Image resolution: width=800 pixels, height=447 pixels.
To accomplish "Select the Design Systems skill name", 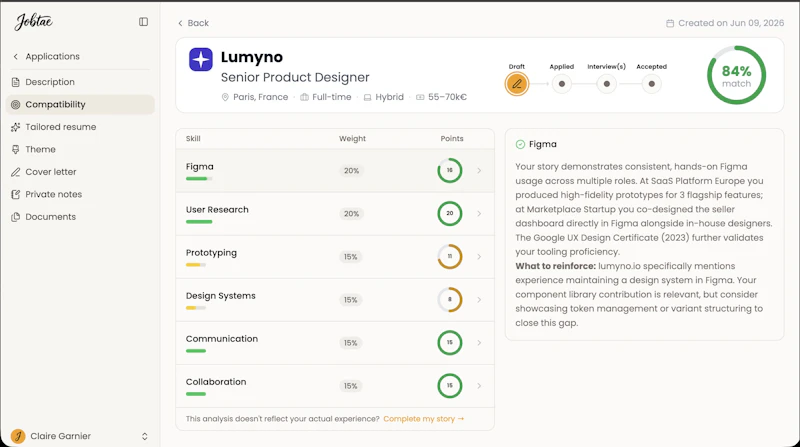I will [220, 295].
